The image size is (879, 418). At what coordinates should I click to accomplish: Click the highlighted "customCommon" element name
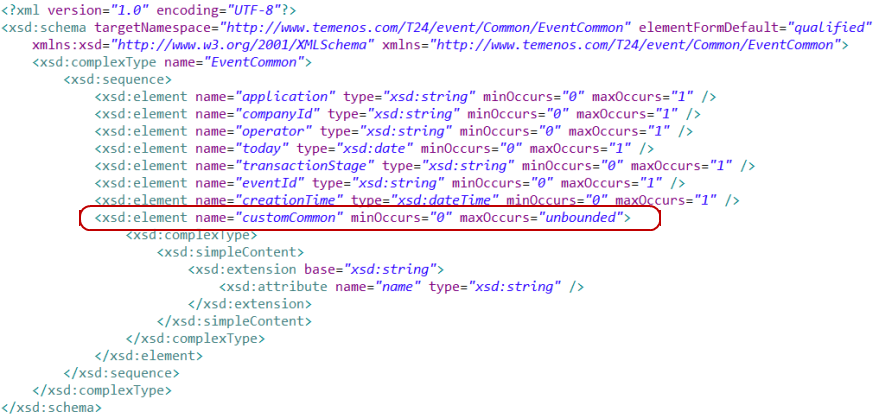click(x=288, y=218)
